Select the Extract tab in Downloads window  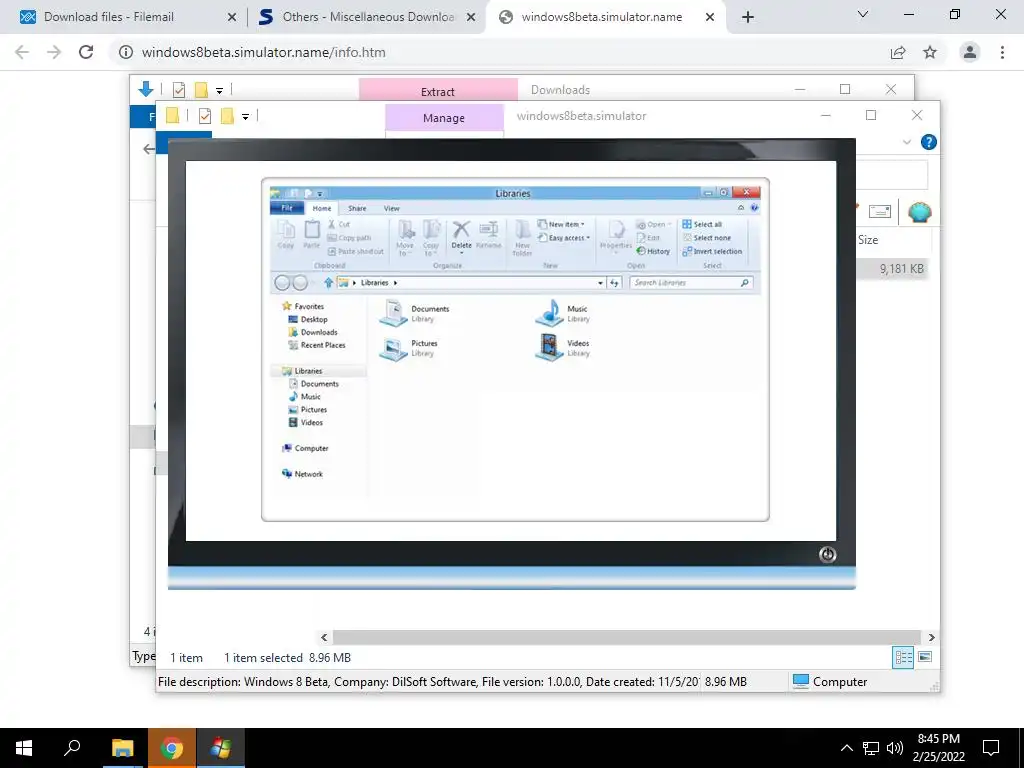point(438,91)
